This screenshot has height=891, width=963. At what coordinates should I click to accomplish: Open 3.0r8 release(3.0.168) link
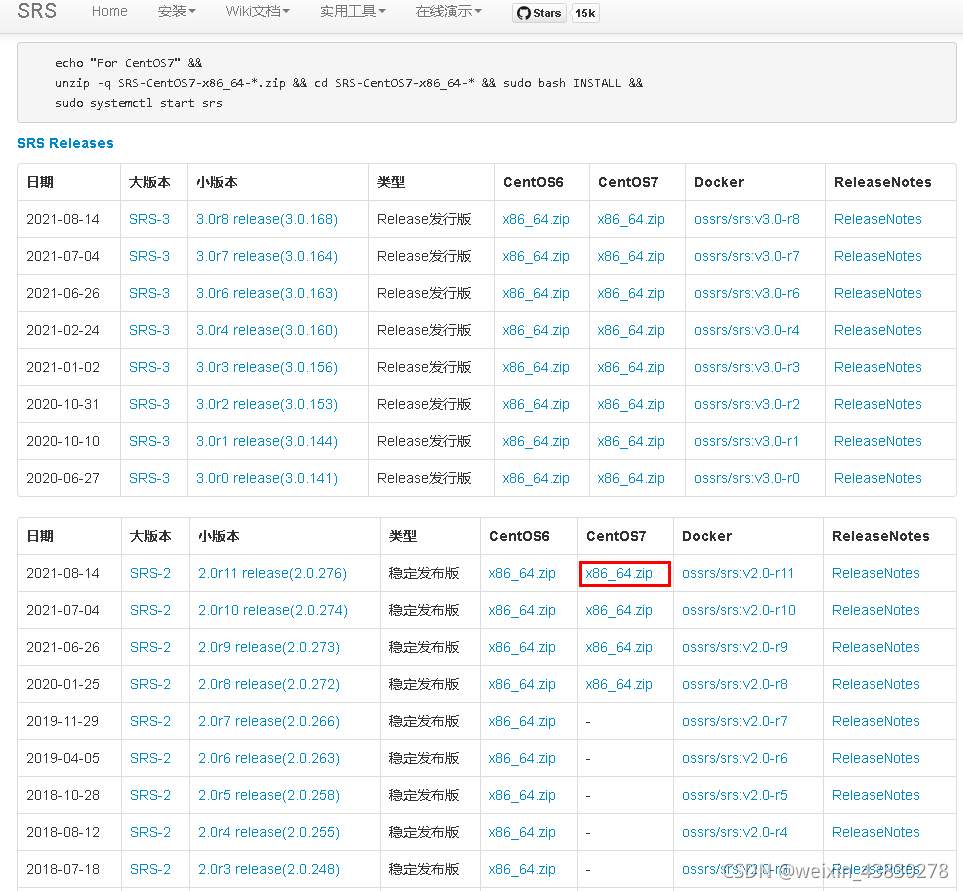(267, 219)
